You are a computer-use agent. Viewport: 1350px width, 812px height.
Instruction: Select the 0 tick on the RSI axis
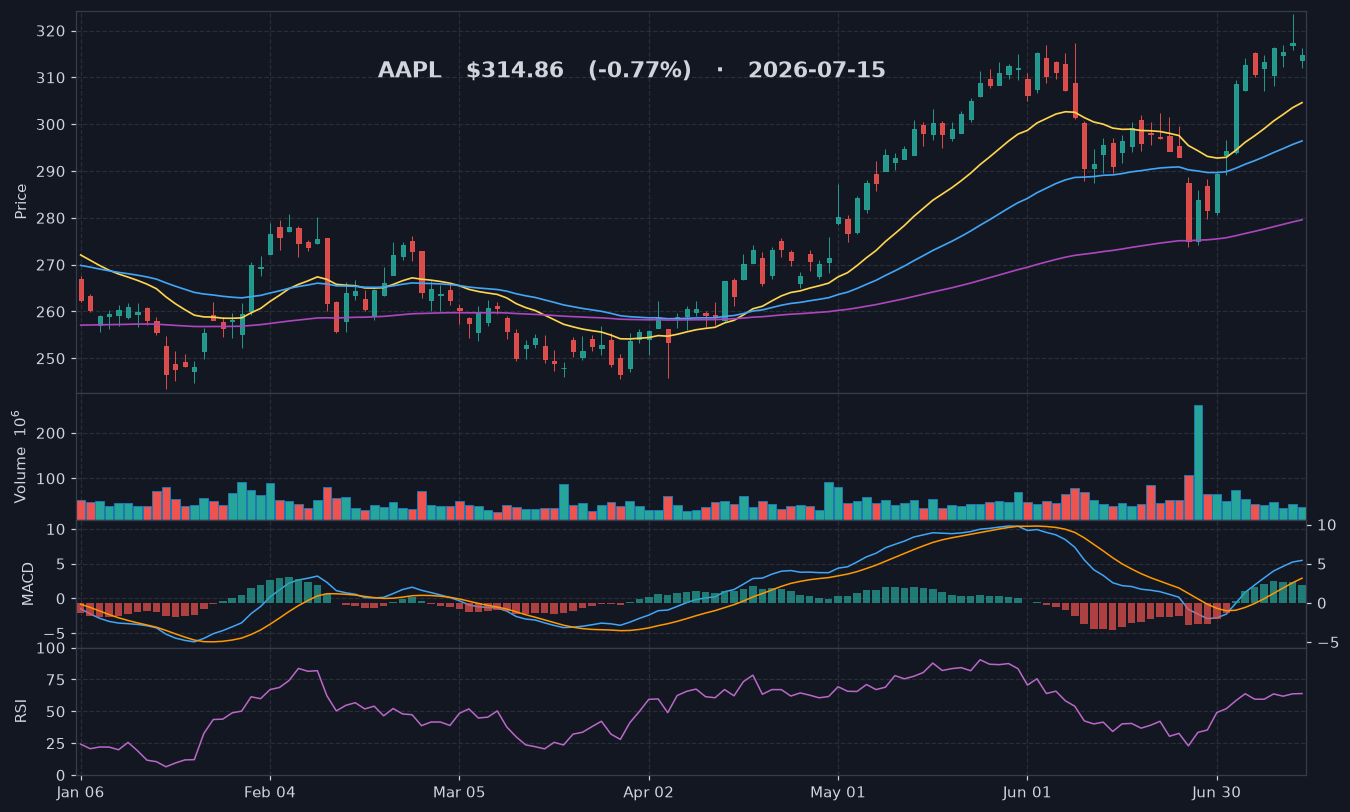tap(62, 776)
